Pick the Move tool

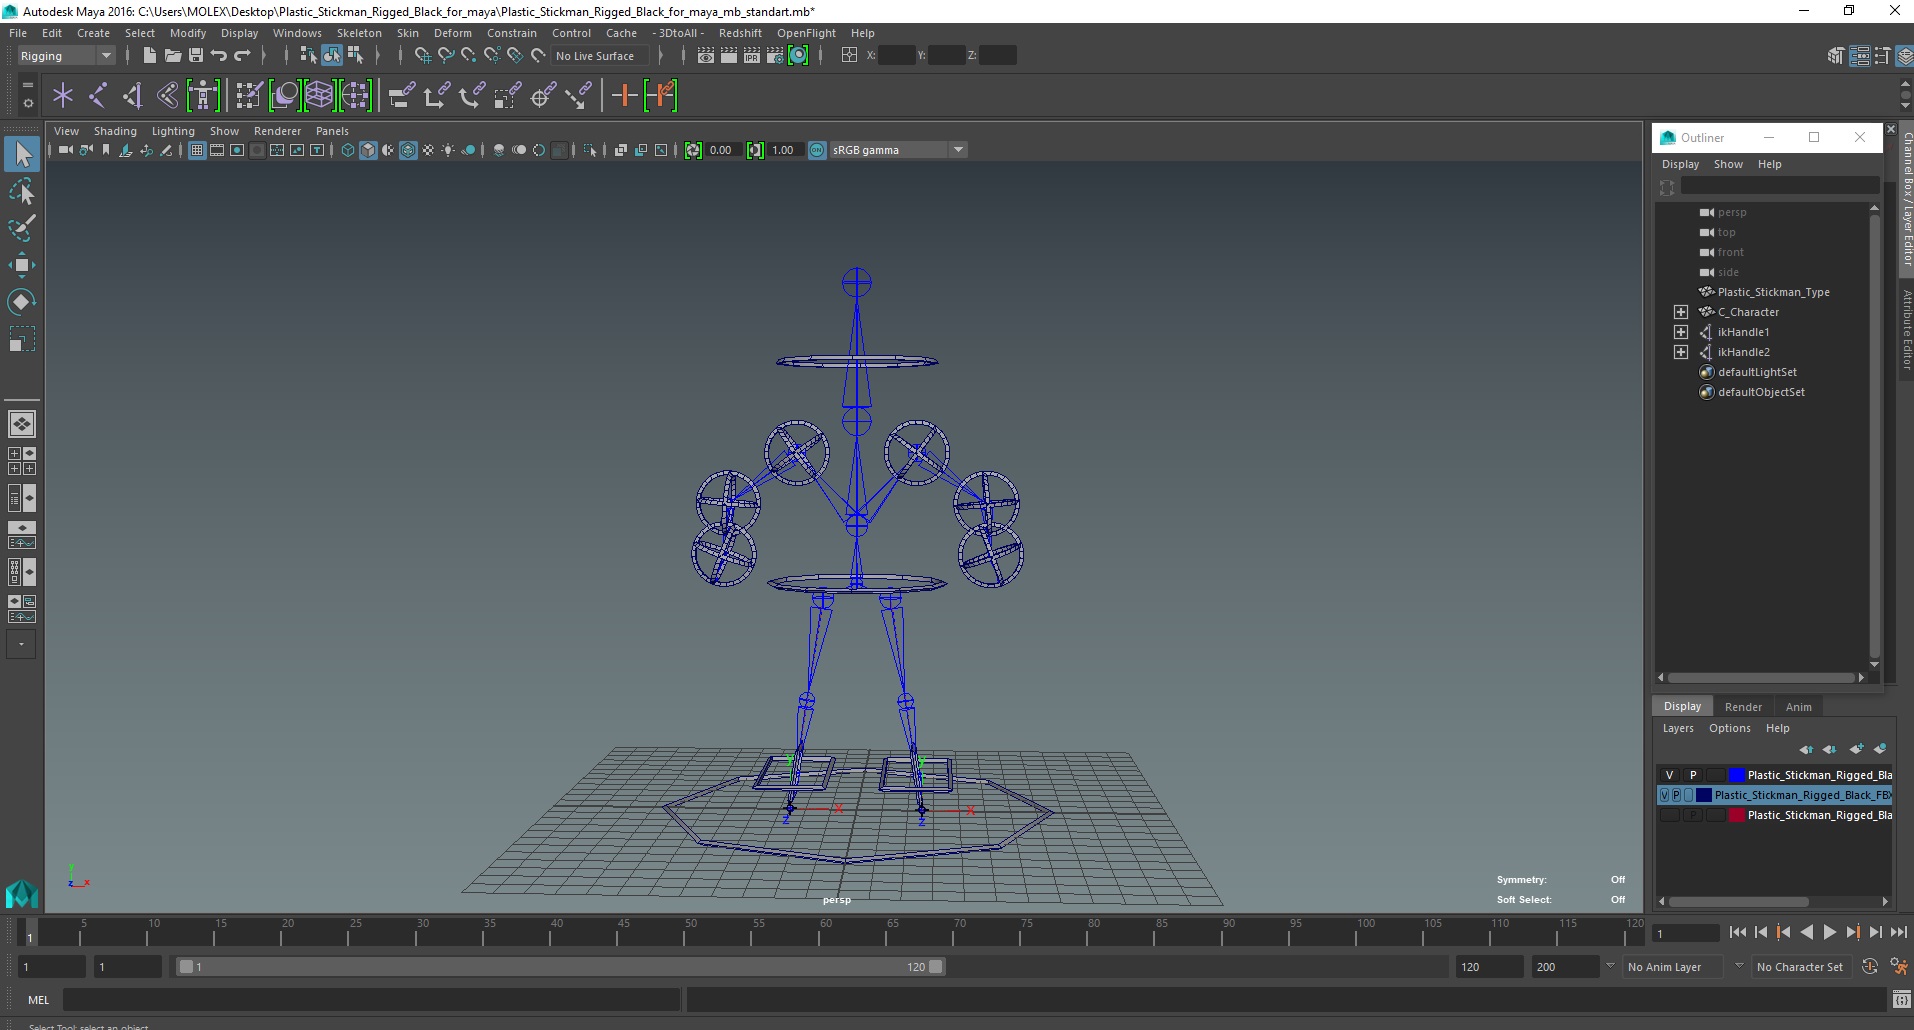click(22, 265)
